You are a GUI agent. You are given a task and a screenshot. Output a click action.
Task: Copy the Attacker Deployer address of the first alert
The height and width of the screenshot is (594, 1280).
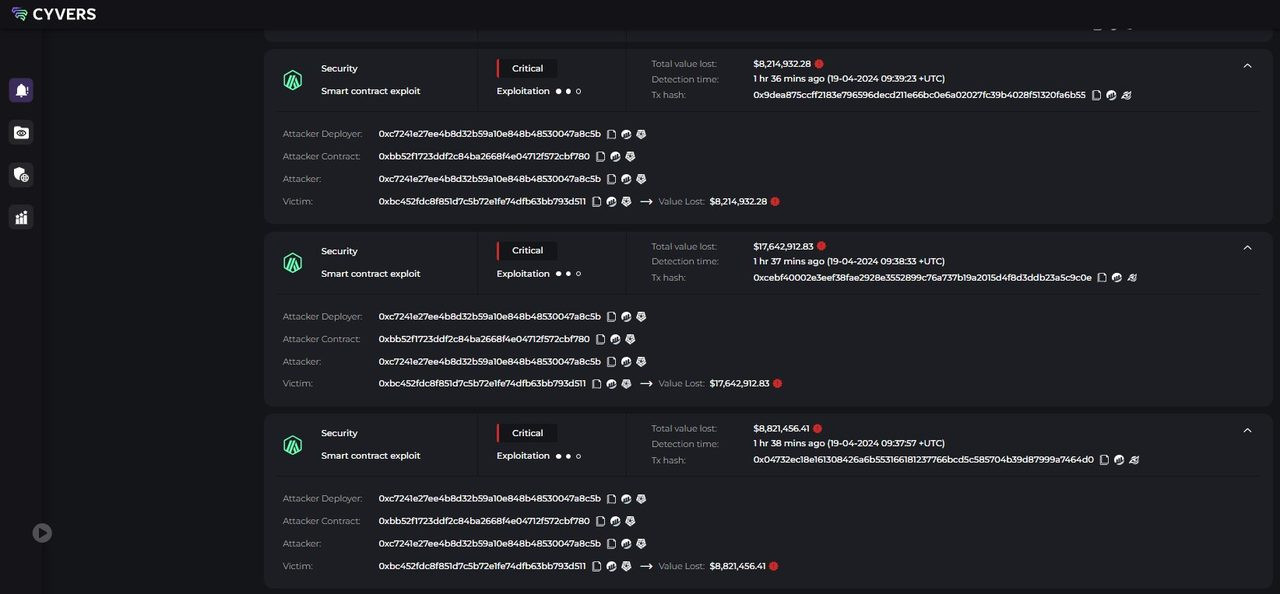click(611, 133)
